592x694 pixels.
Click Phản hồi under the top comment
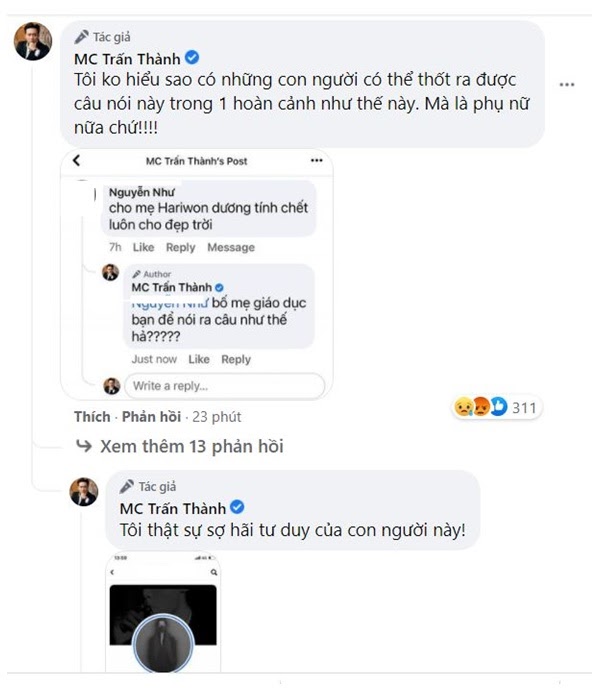(x=151, y=416)
